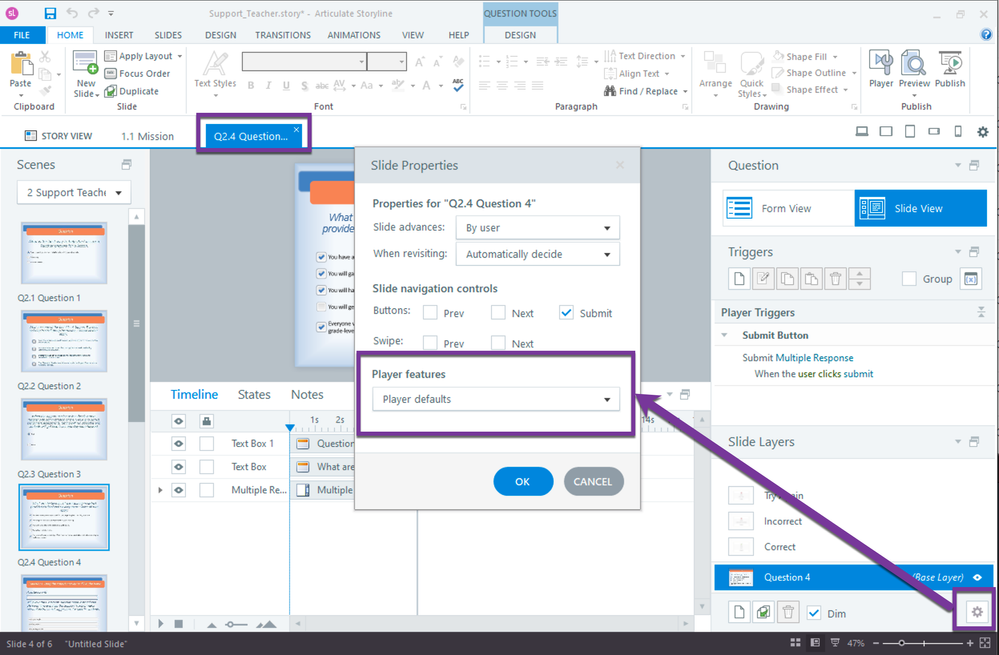This screenshot has width=999, height=655.
Task: Open the Slide advances dropdown
Action: coord(537,228)
